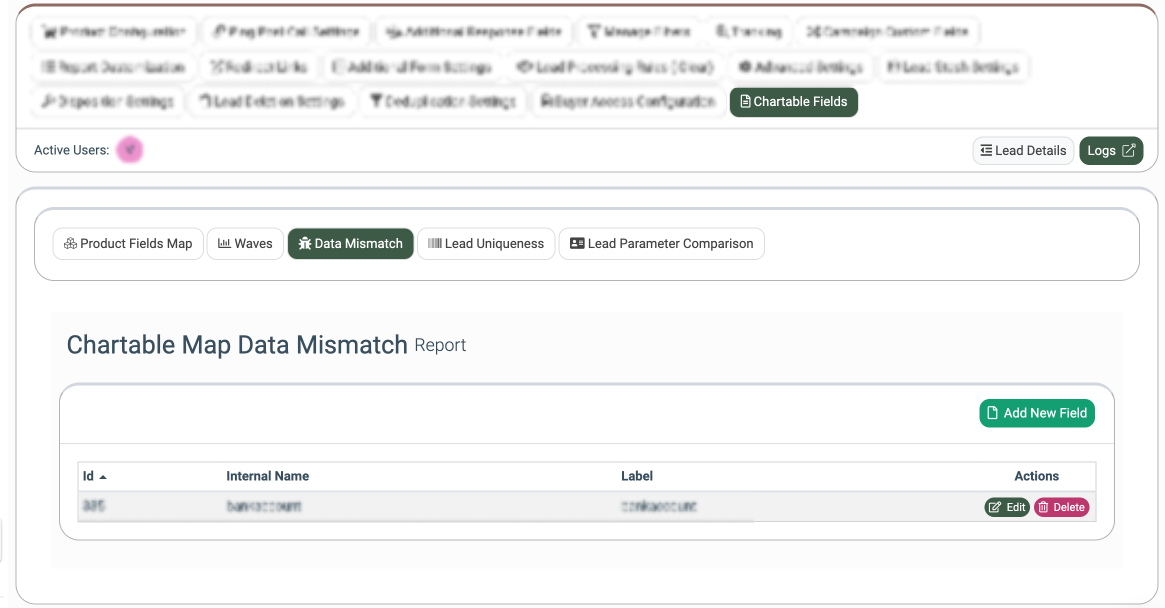Go to the Tracking tab
Image resolution: width=1165 pixels, height=608 pixels.
coord(749,32)
